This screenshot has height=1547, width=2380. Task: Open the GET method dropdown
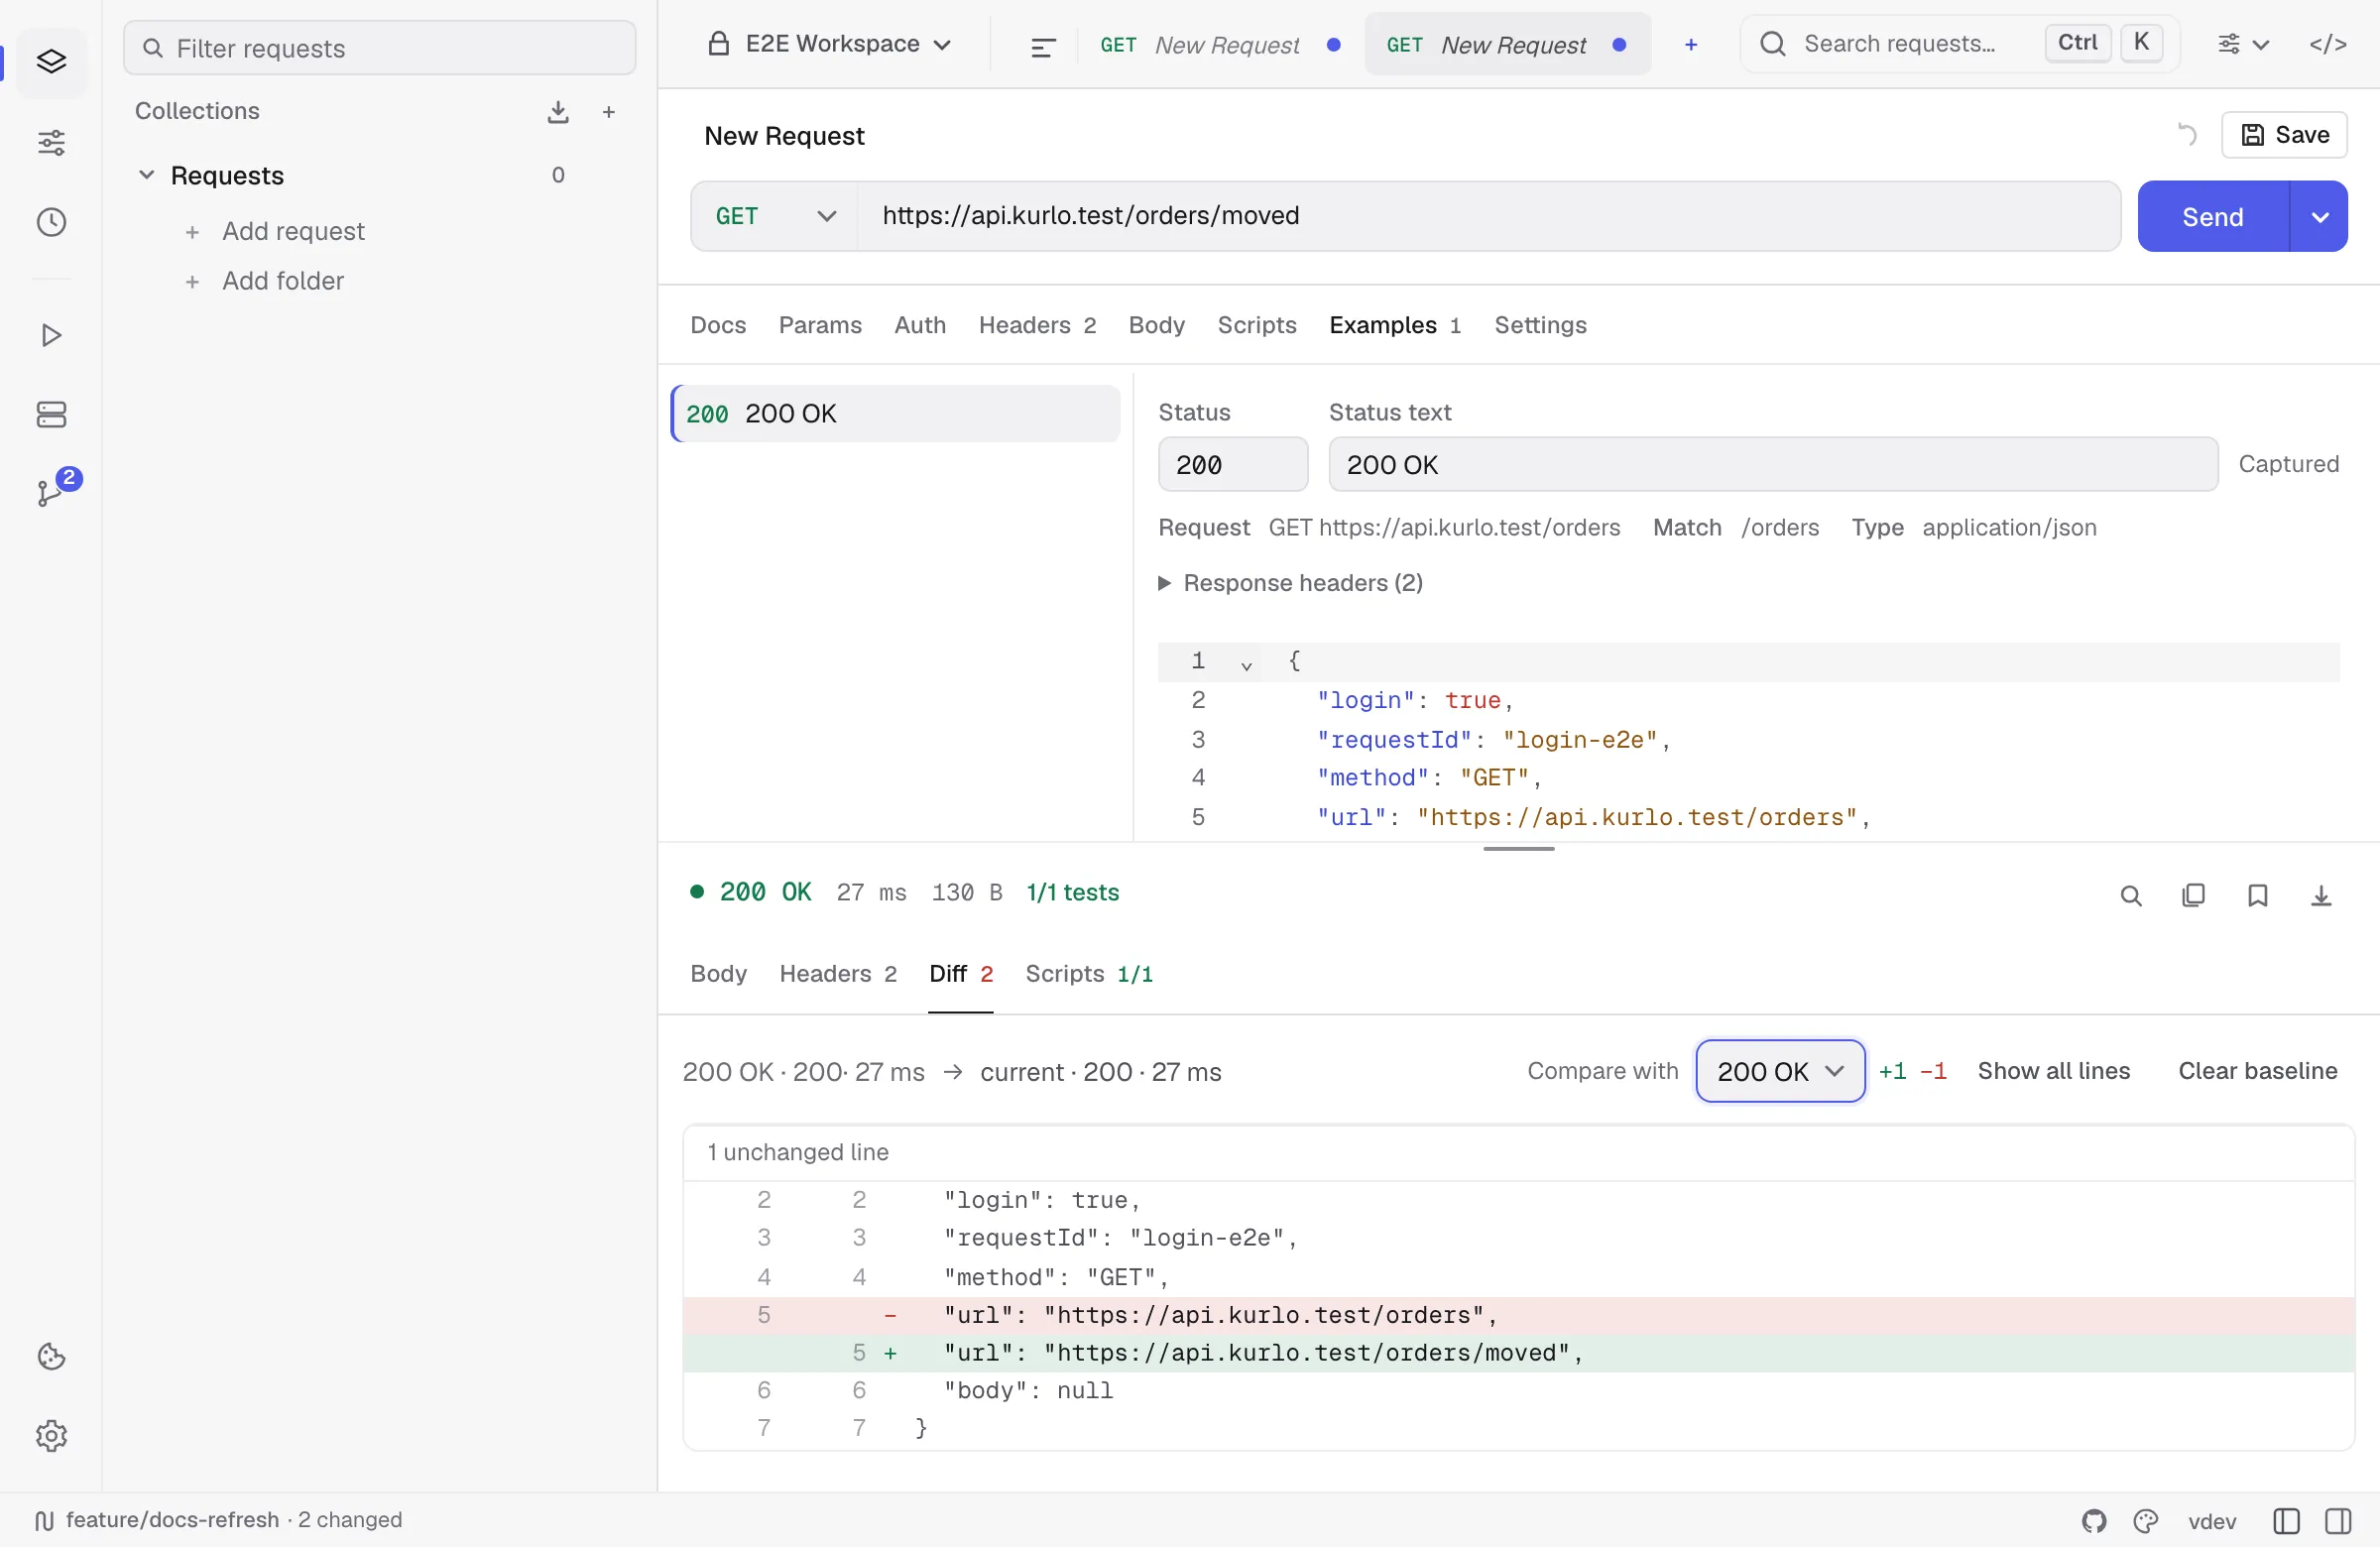[775, 216]
